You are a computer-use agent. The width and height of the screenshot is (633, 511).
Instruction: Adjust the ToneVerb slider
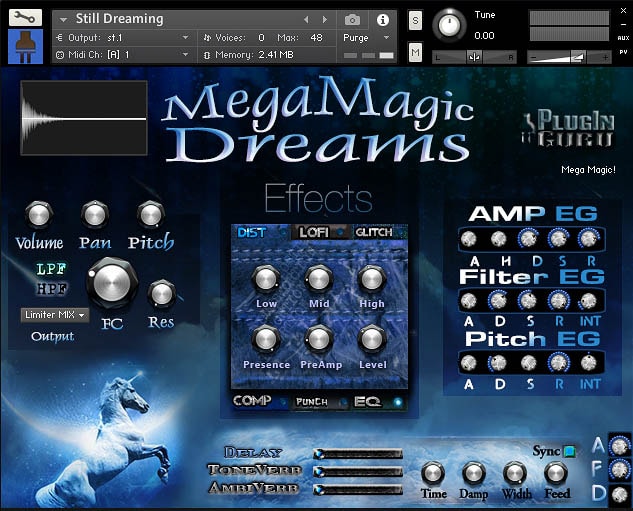click(357, 471)
